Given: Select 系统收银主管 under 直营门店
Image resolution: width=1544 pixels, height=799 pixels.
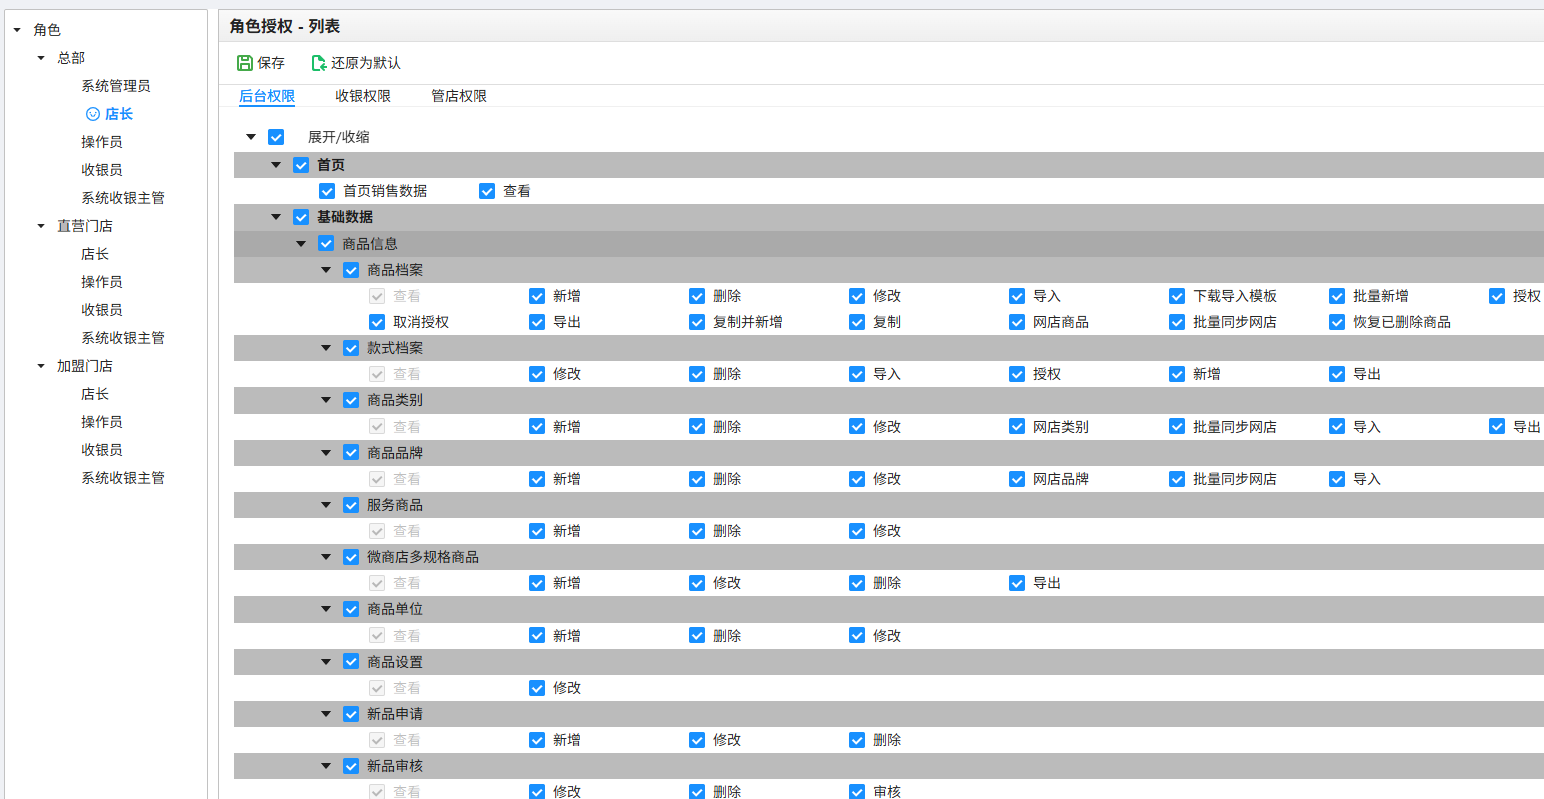Looking at the screenshot, I should (123, 338).
